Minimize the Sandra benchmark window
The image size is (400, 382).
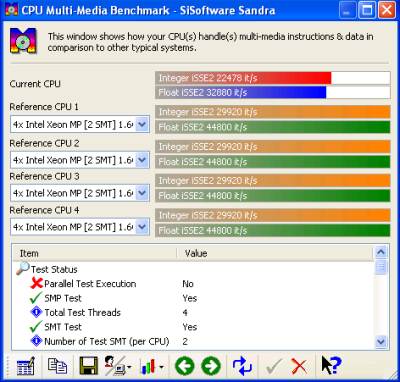(x=348, y=10)
